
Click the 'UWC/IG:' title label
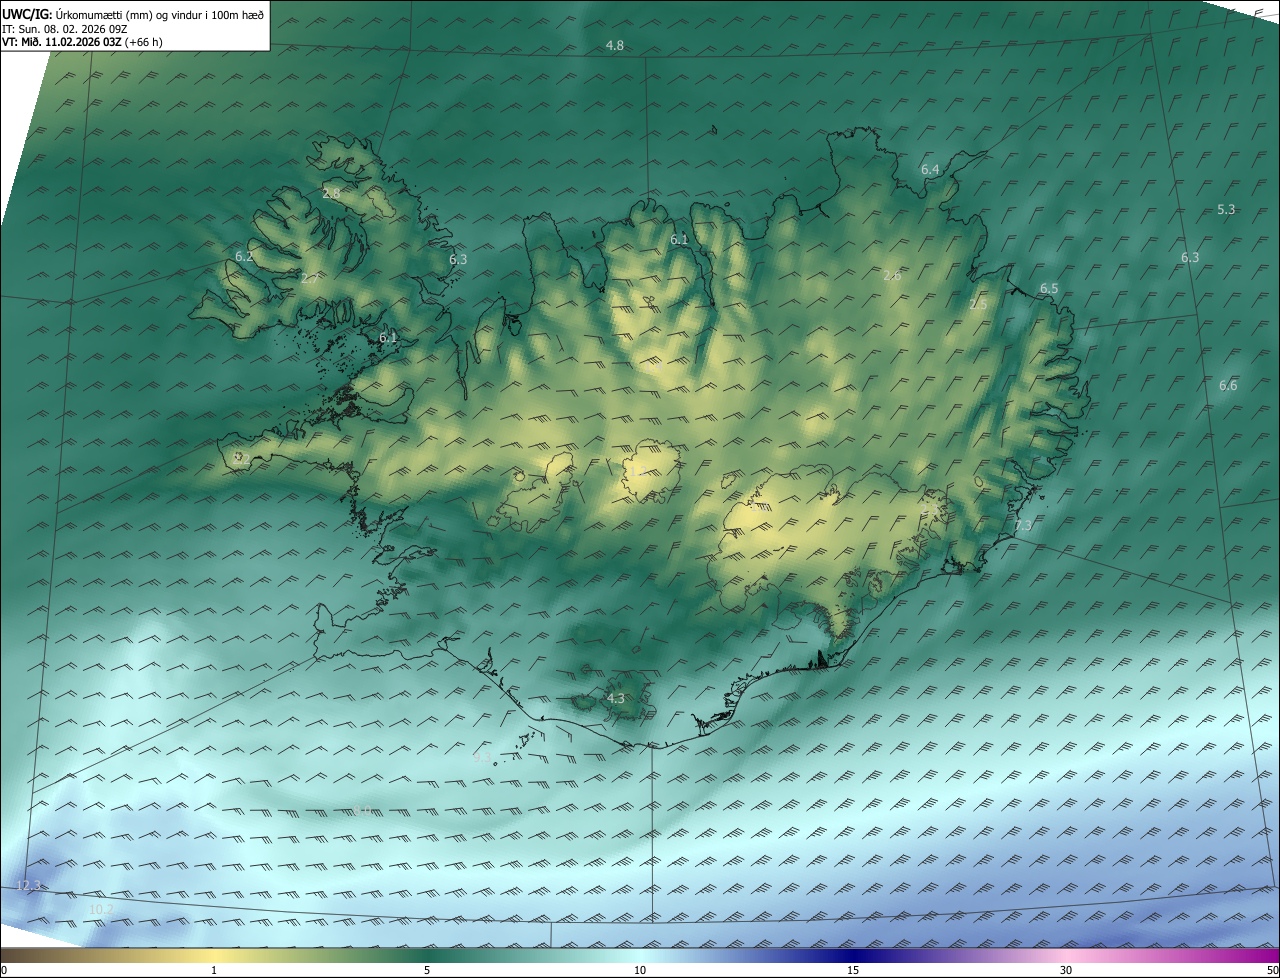coord(27,15)
